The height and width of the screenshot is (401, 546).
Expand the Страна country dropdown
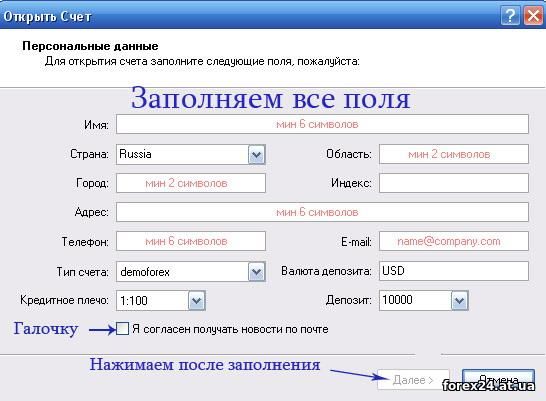click(x=257, y=155)
